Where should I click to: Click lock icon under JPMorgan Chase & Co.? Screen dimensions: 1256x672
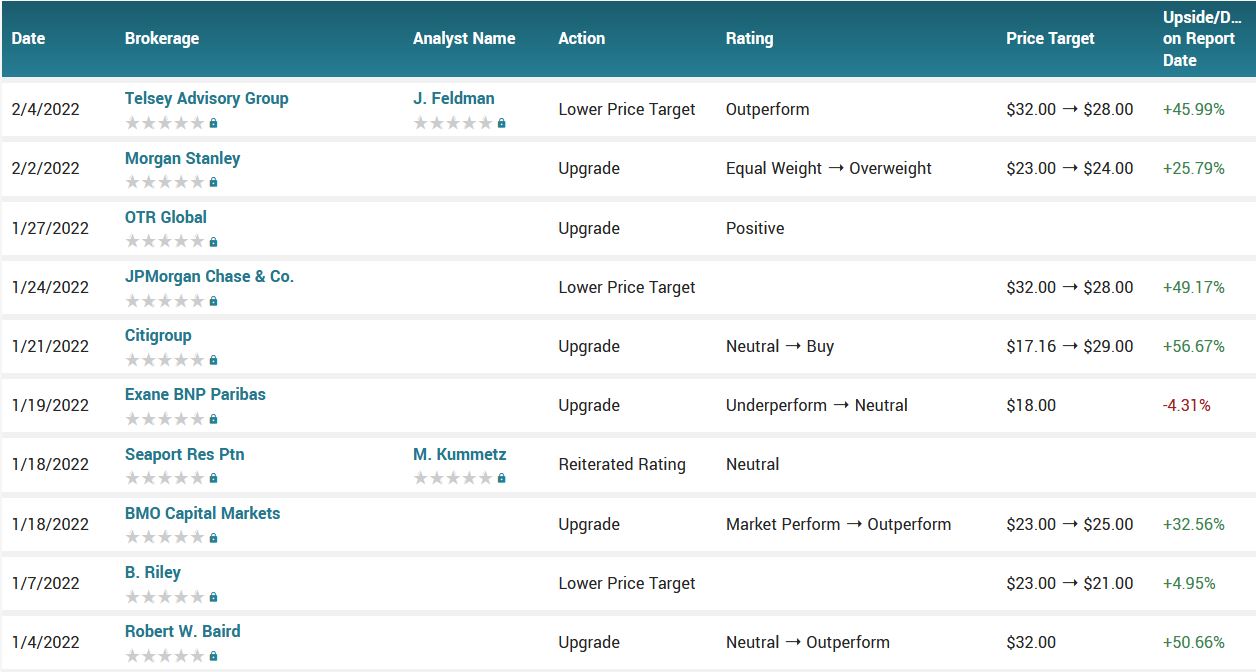tap(213, 301)
